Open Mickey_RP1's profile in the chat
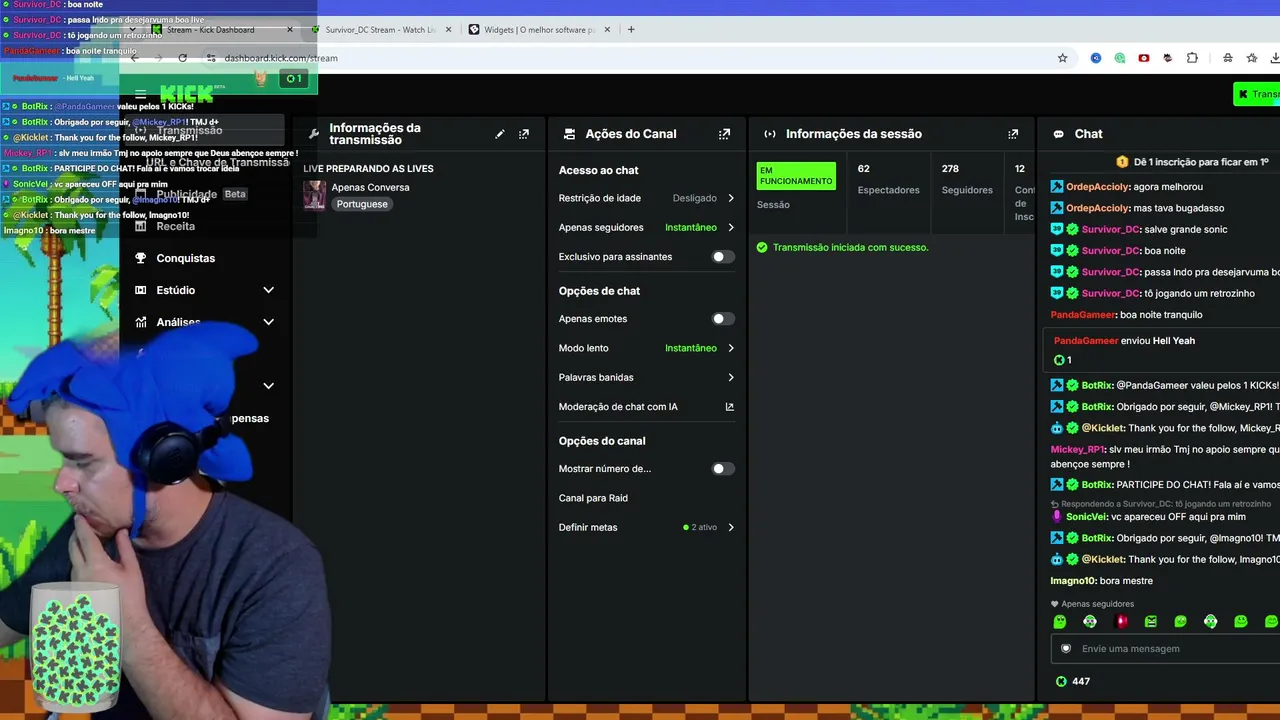The width and height of the screenshot is (1280, 720). 1076,450
